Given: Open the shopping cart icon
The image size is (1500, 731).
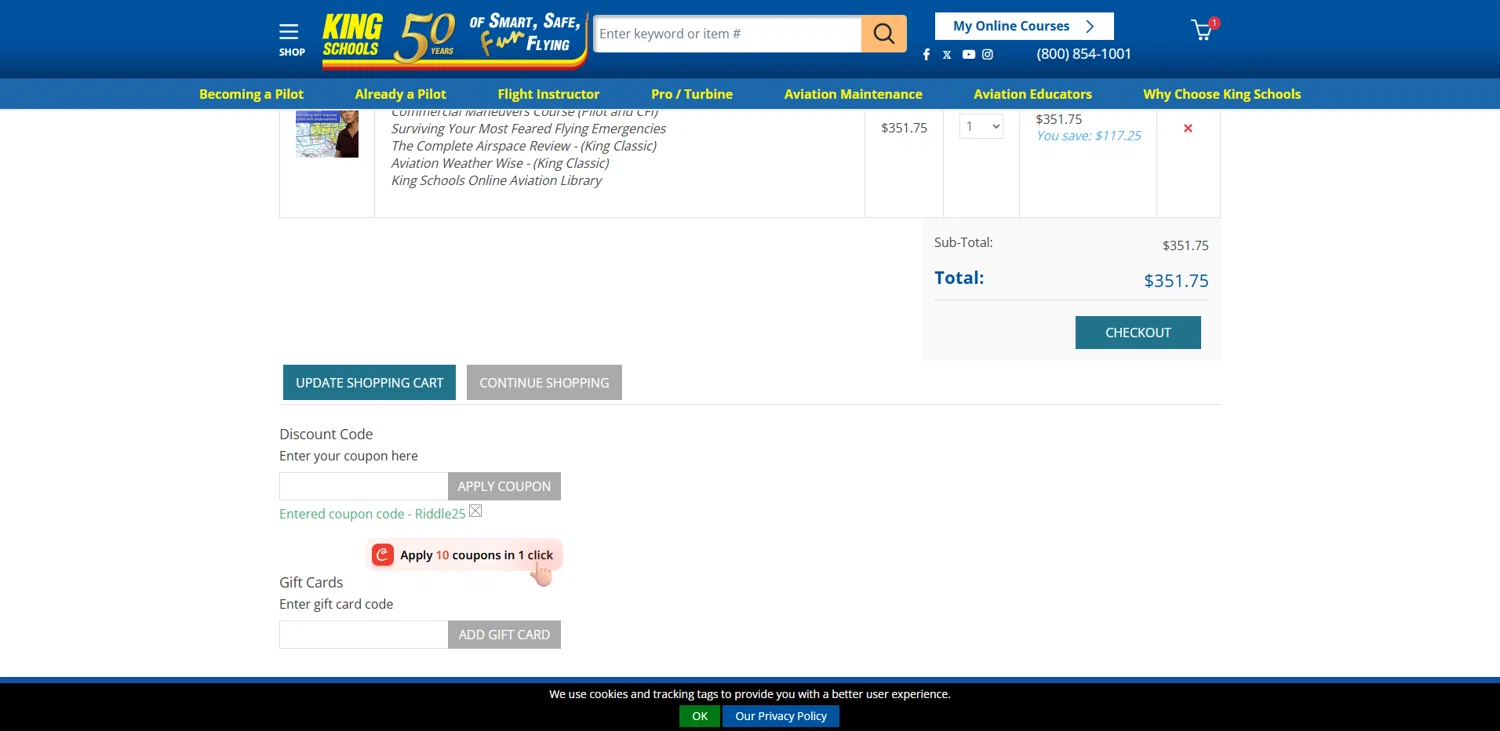Looking at the screenshot, I should point(1204,30).
